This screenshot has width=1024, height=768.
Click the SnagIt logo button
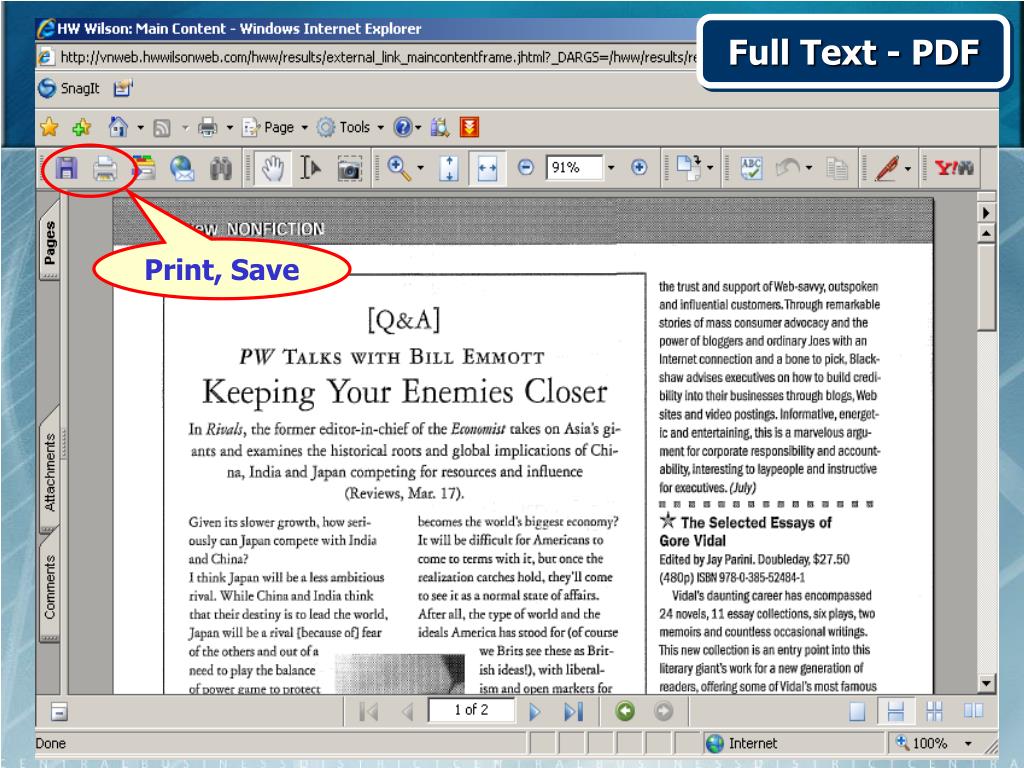(x=69, y=88)
